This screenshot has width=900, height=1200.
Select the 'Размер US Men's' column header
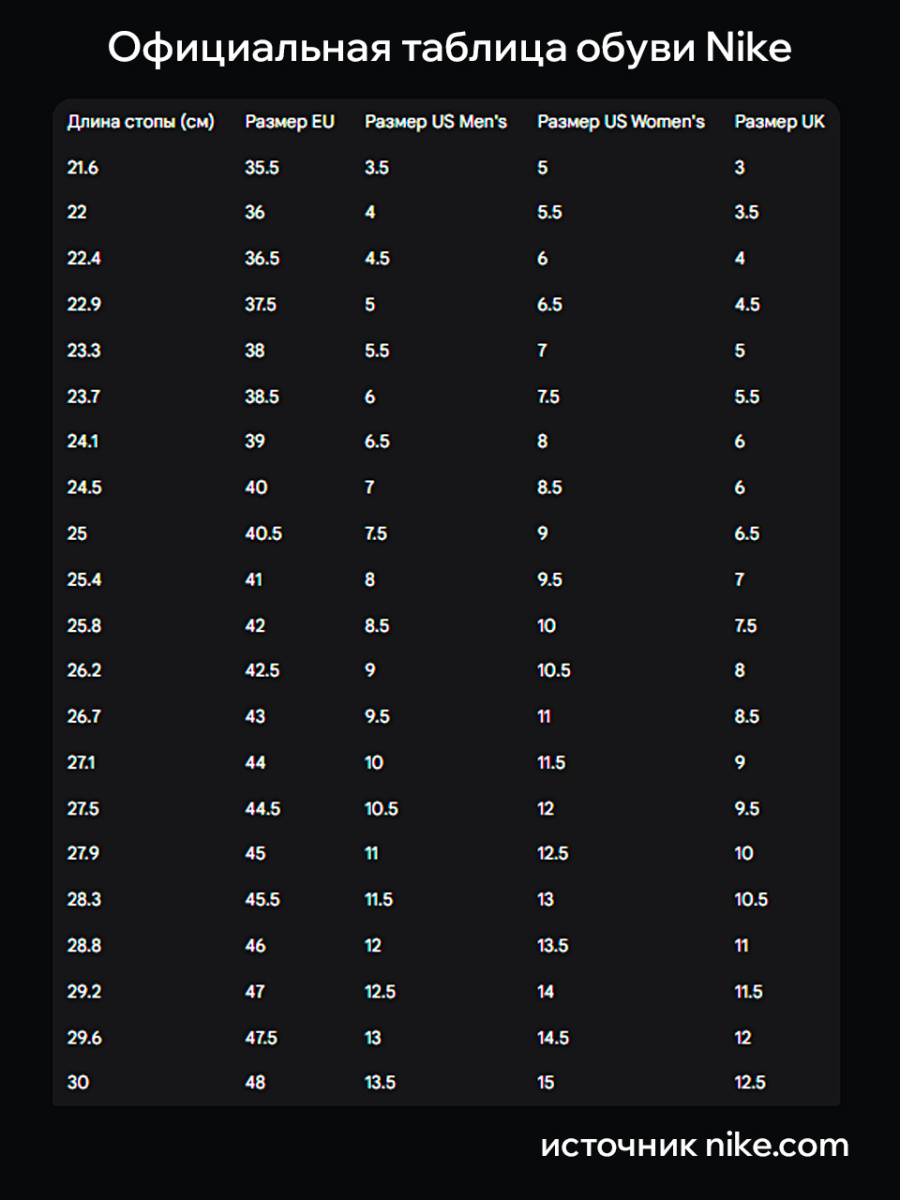coord(436,122)
